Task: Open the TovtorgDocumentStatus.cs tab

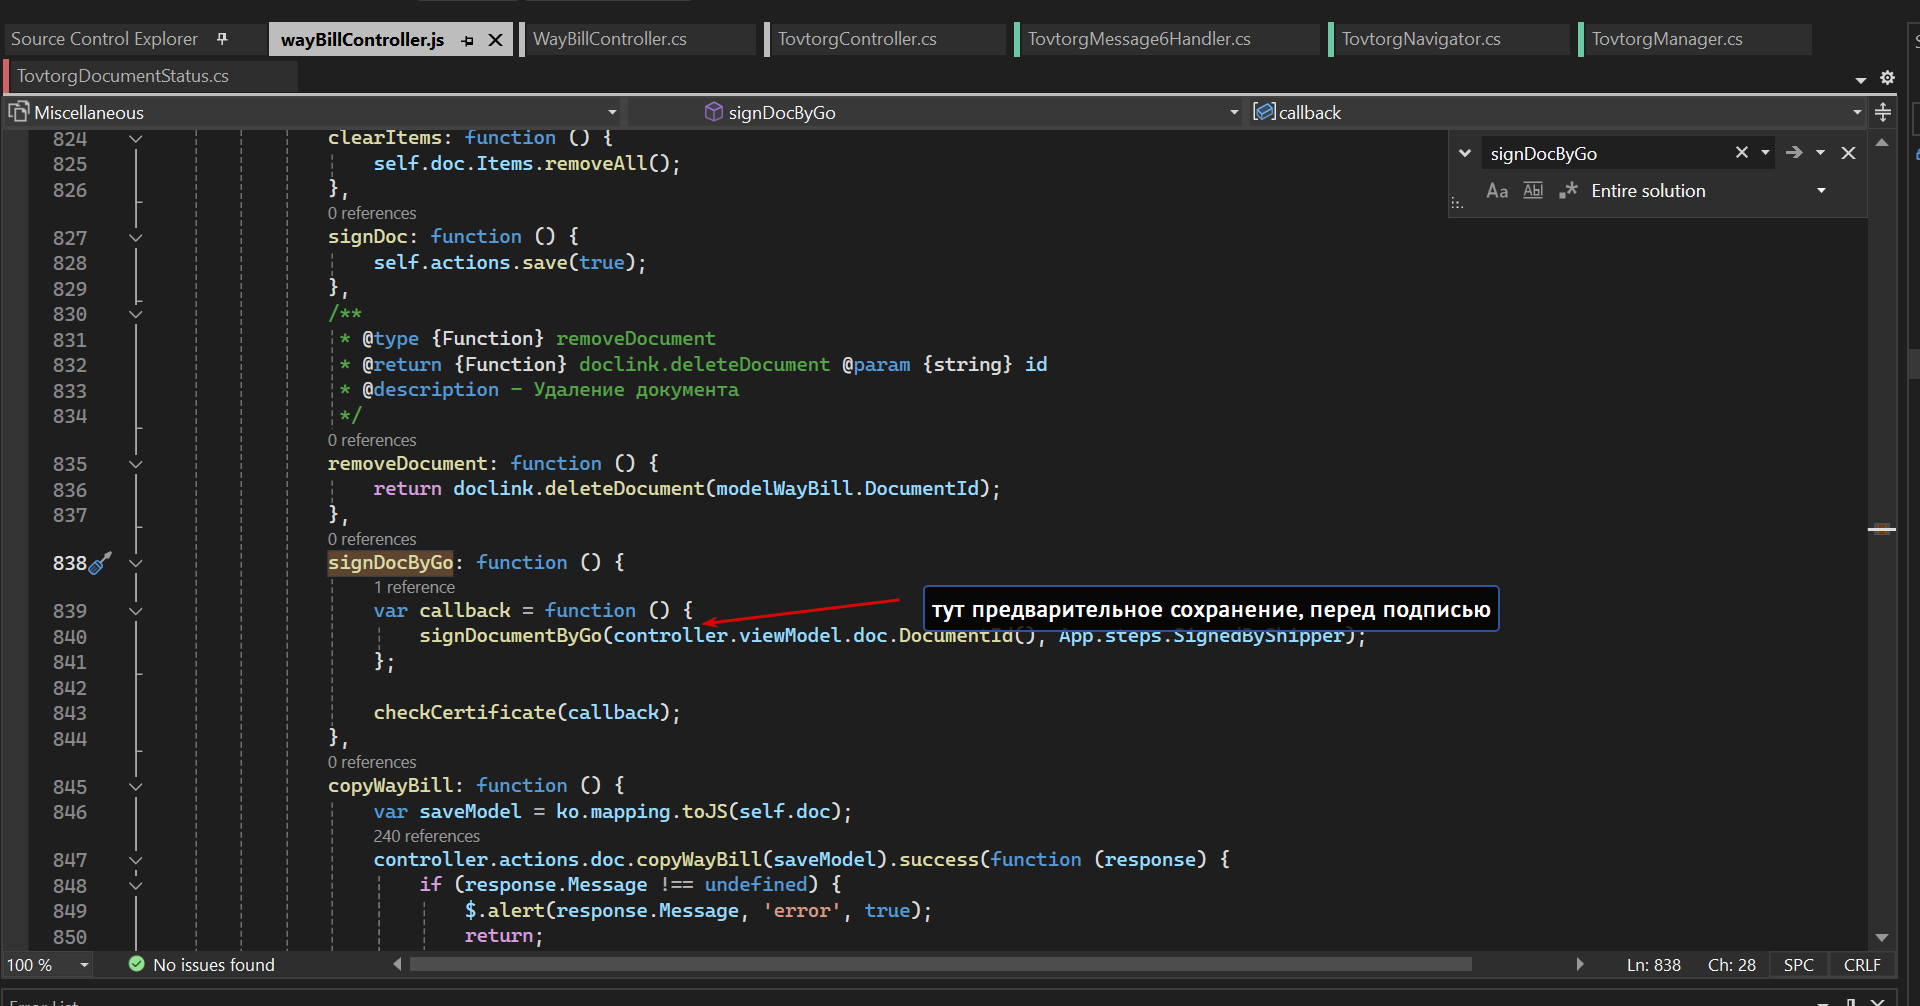Action: point(123,76)
